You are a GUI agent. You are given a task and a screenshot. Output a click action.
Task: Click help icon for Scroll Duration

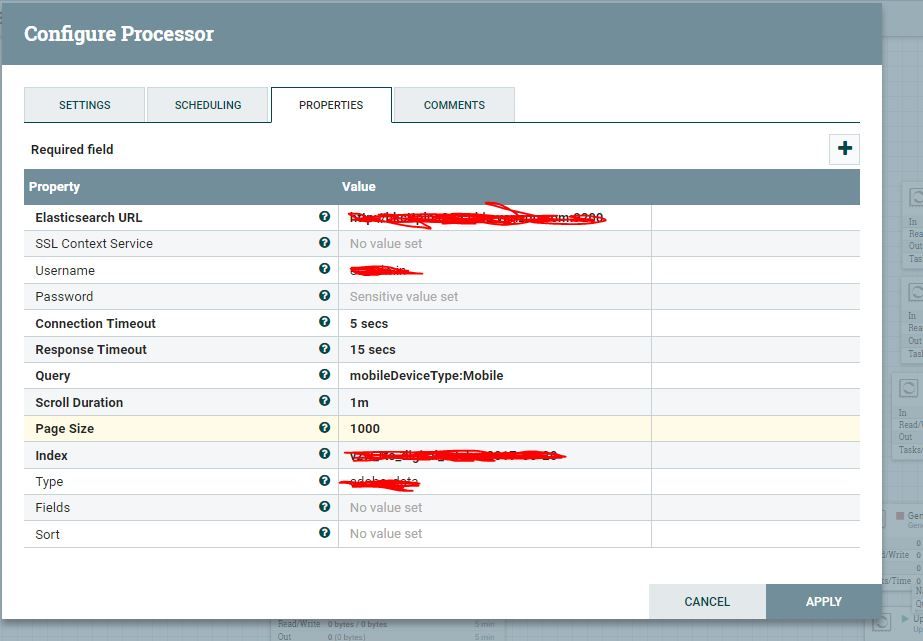[325, 401]
